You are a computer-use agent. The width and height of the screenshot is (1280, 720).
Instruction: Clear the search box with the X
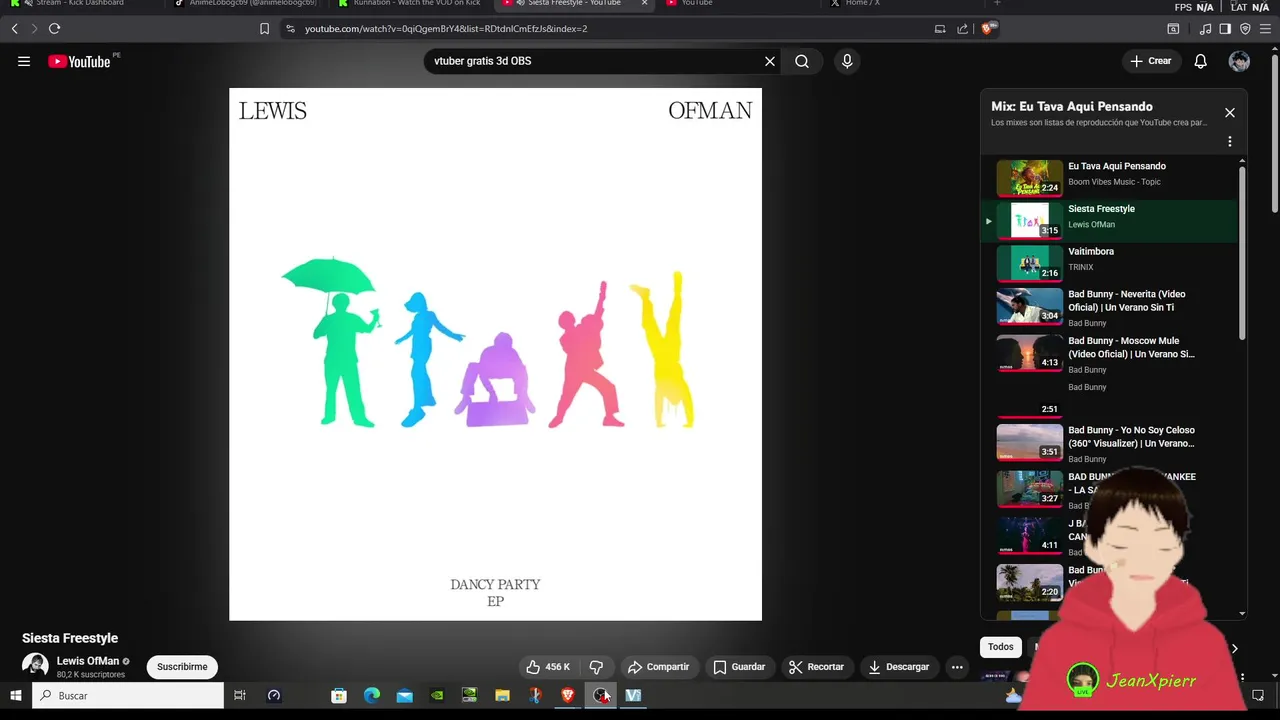[770, 61]
